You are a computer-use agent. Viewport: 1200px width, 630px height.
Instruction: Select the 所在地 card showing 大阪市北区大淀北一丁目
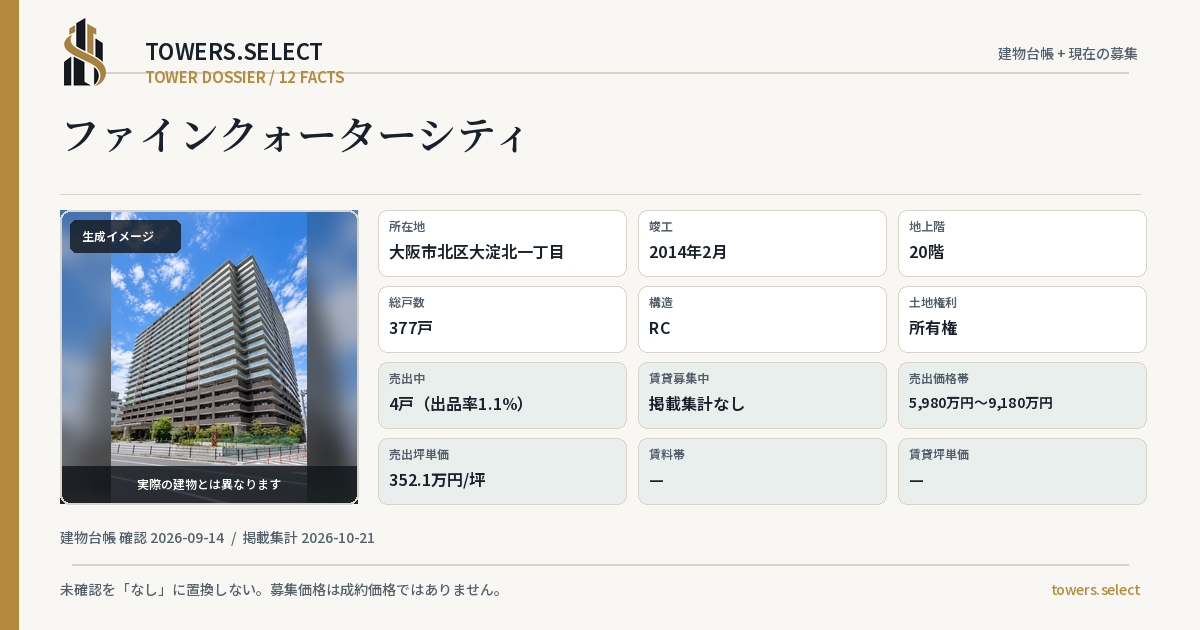click(x=502, y=243)
